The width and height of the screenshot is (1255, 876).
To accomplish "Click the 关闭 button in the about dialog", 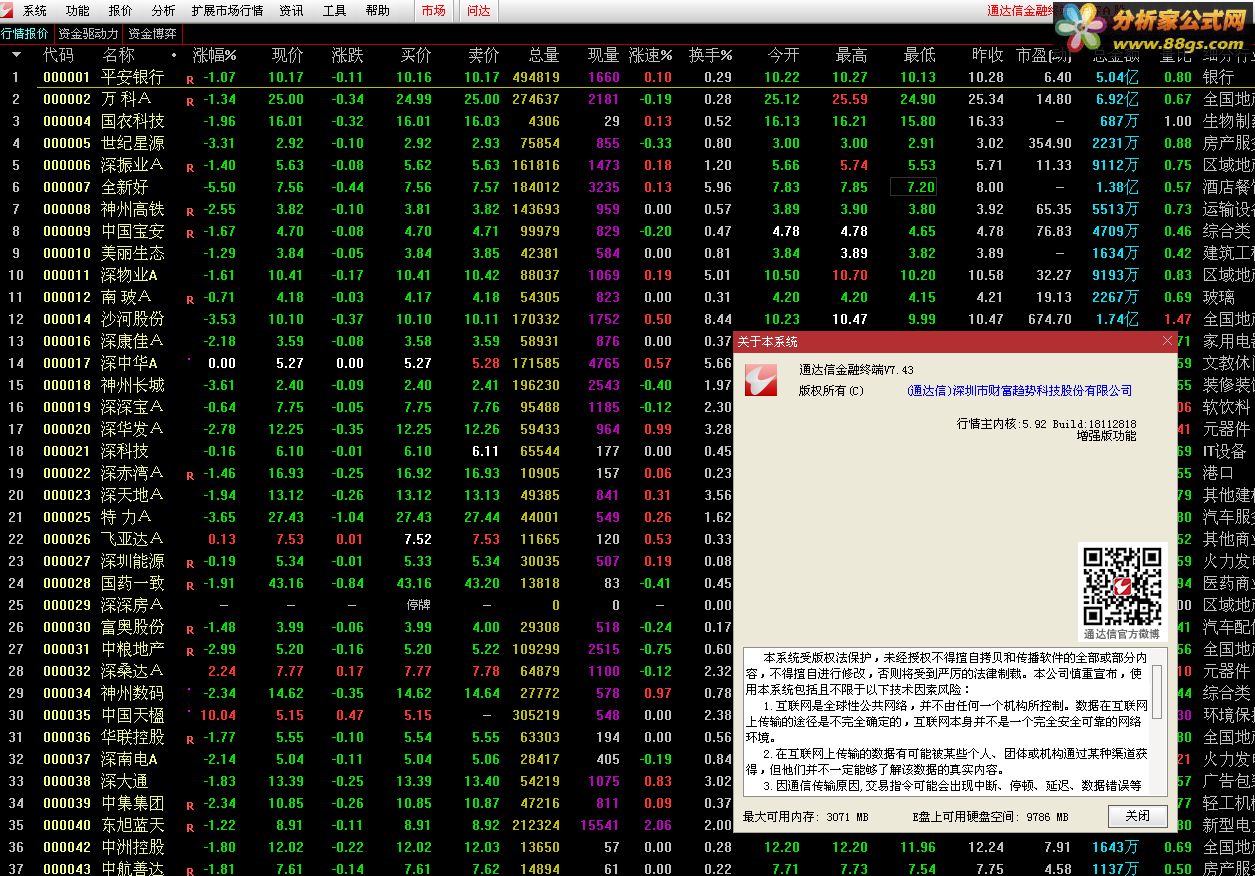I will pyautogui.click(x=1137, y=816).
